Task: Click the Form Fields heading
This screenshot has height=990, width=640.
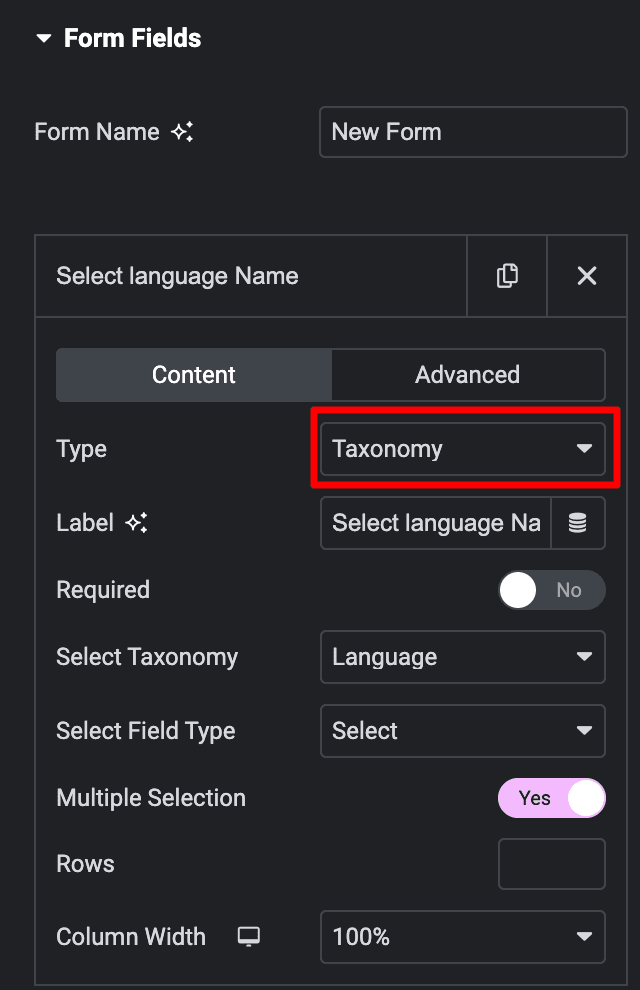Action: [x=132, y=38]
